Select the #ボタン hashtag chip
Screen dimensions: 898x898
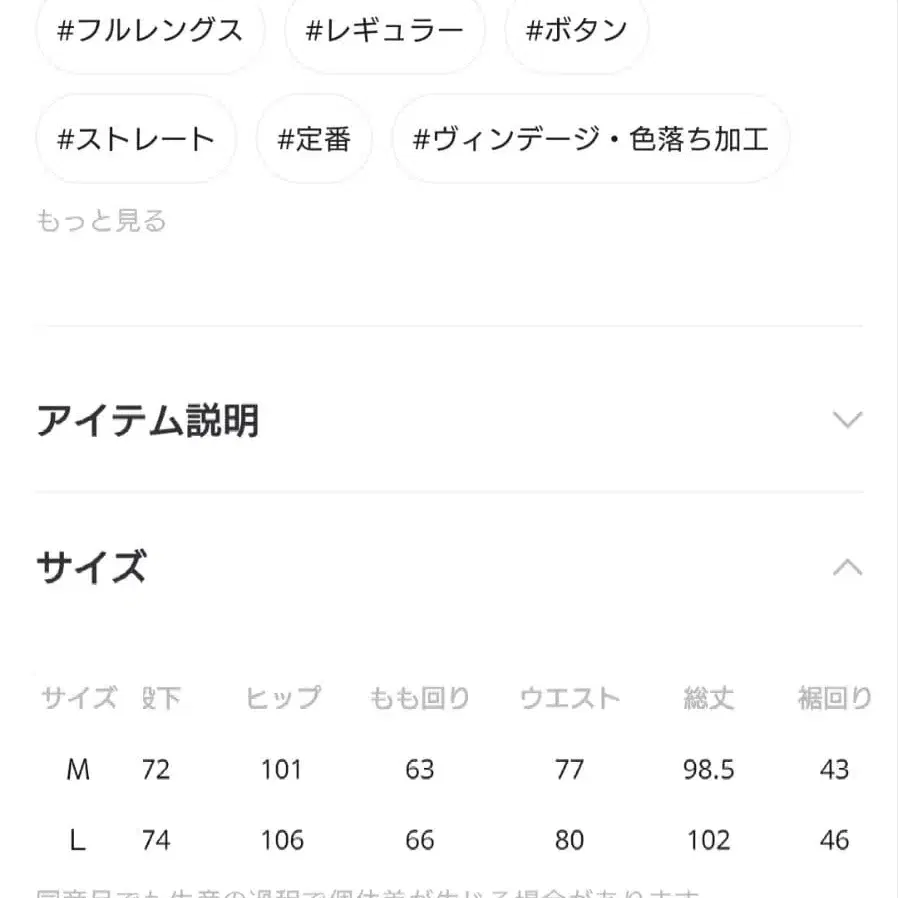[577, 31]
